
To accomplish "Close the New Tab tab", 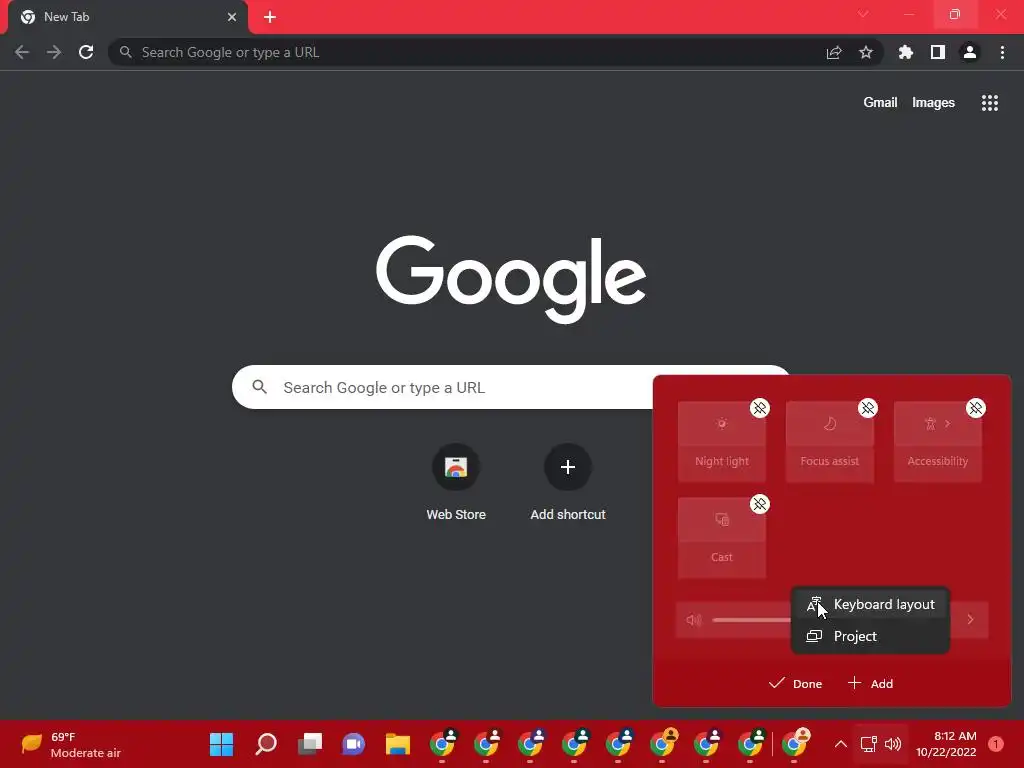I will pyautogui.click(x=232, y=17).
